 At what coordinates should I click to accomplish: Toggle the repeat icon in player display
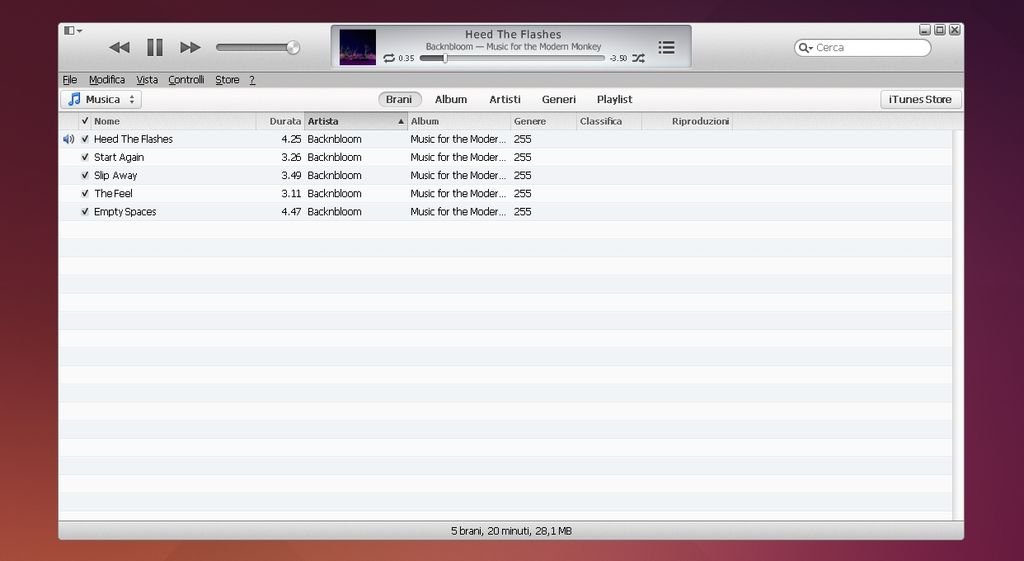click(x=389, y=58)
